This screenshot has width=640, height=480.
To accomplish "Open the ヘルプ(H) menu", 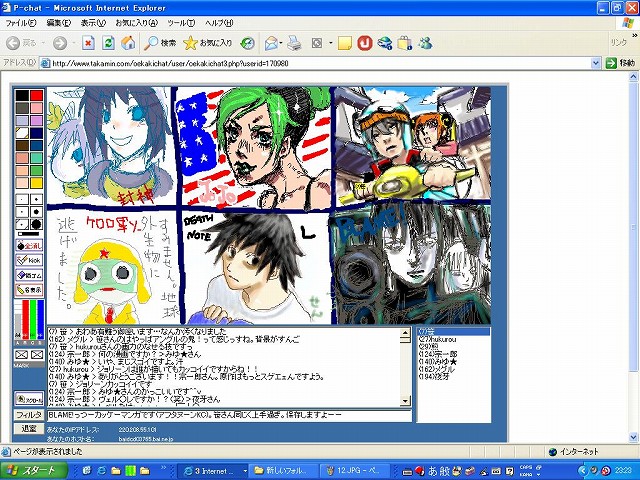I will click(219, 23).
